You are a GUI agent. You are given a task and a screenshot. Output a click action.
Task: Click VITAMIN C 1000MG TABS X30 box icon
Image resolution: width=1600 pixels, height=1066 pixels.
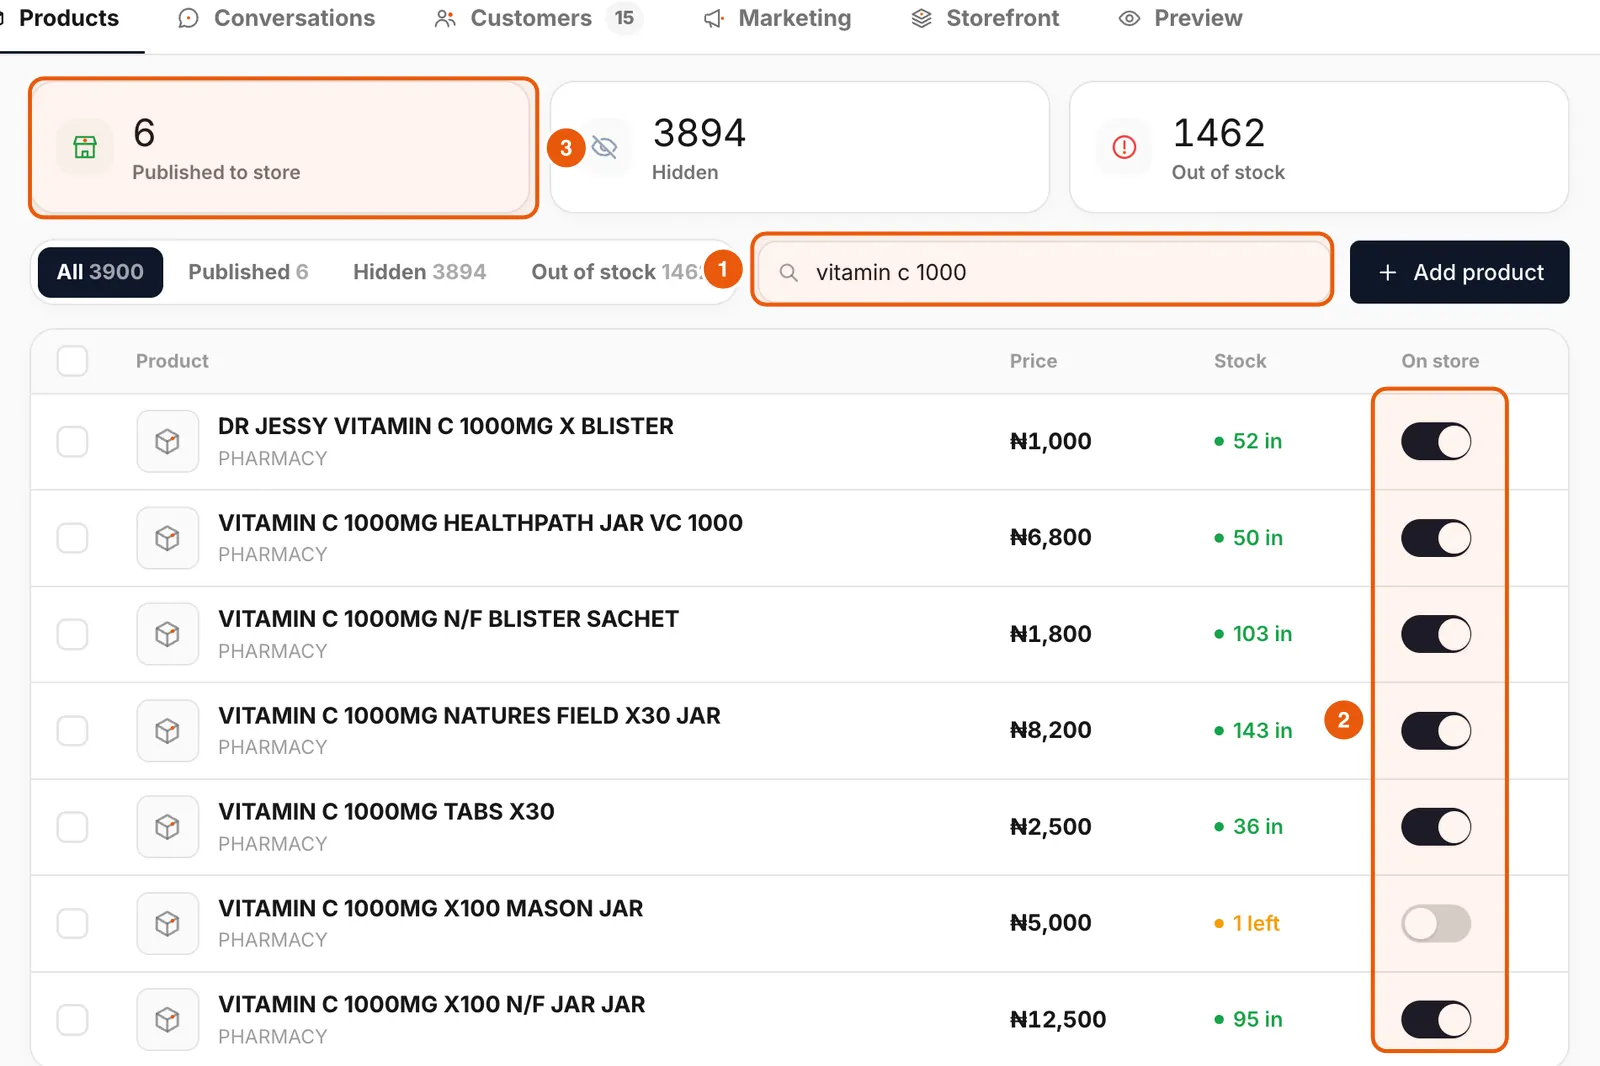click(x=167, y=827)
